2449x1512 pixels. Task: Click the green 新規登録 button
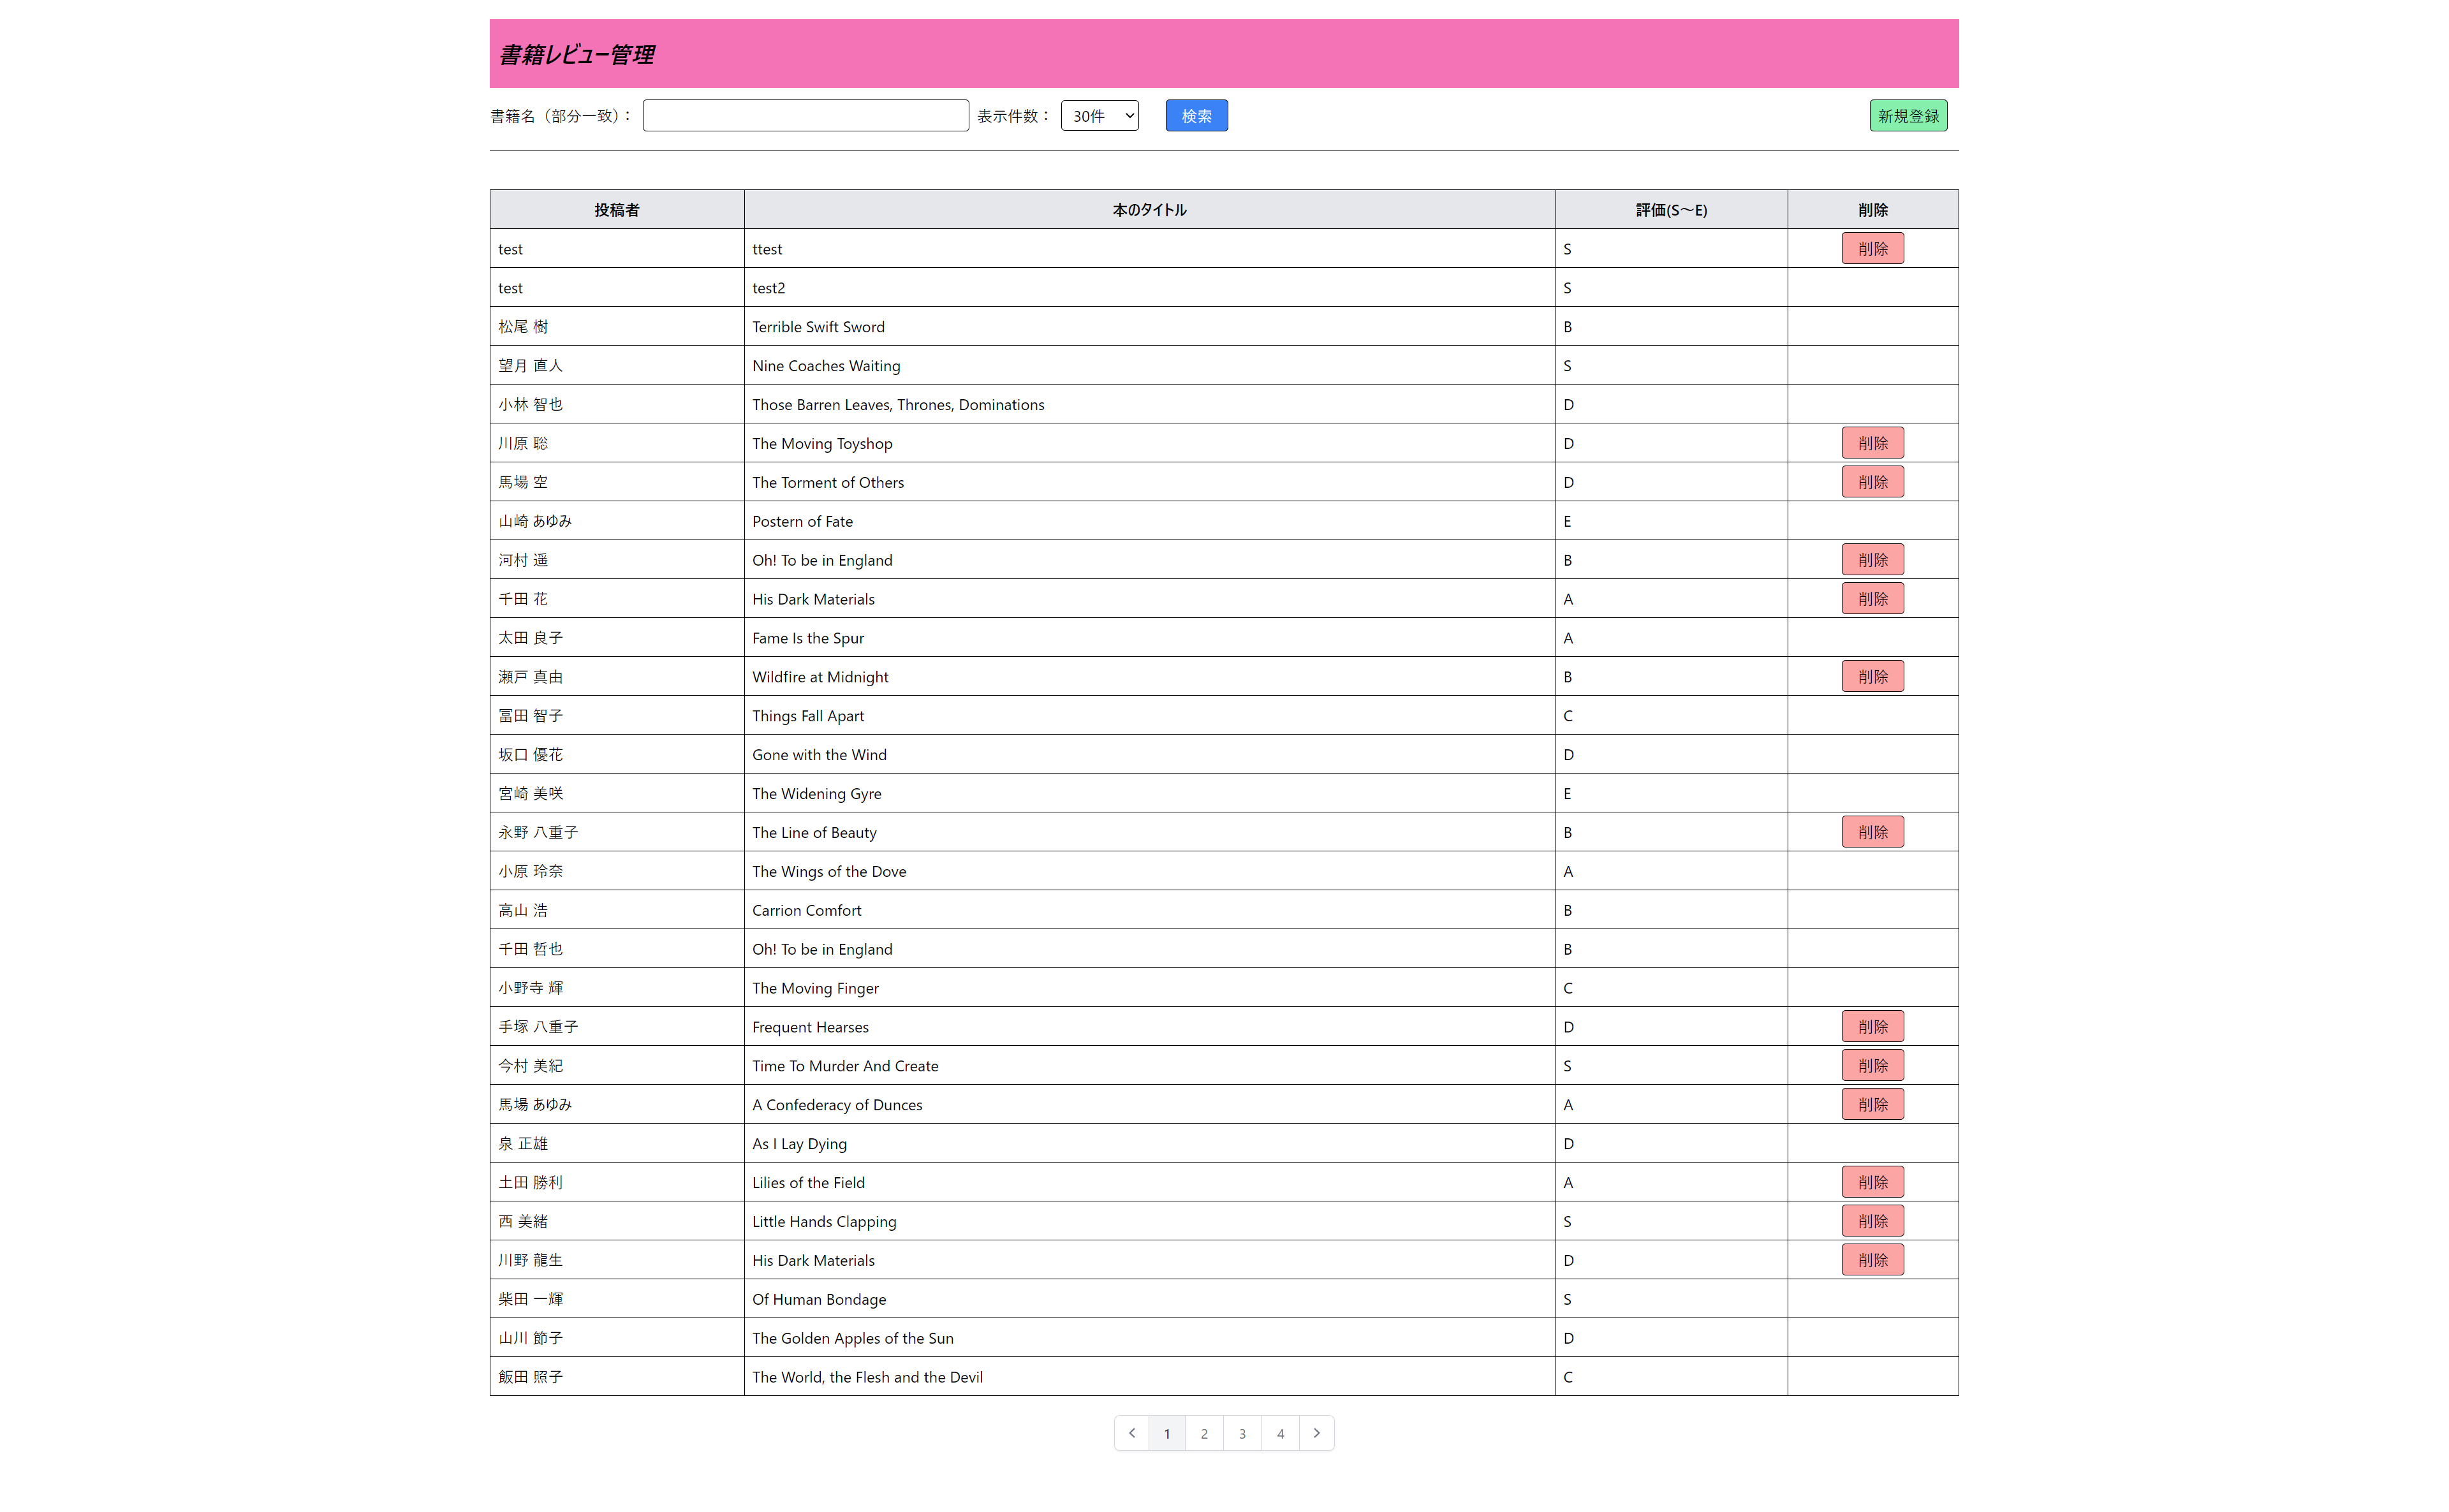click(1907, 116)
